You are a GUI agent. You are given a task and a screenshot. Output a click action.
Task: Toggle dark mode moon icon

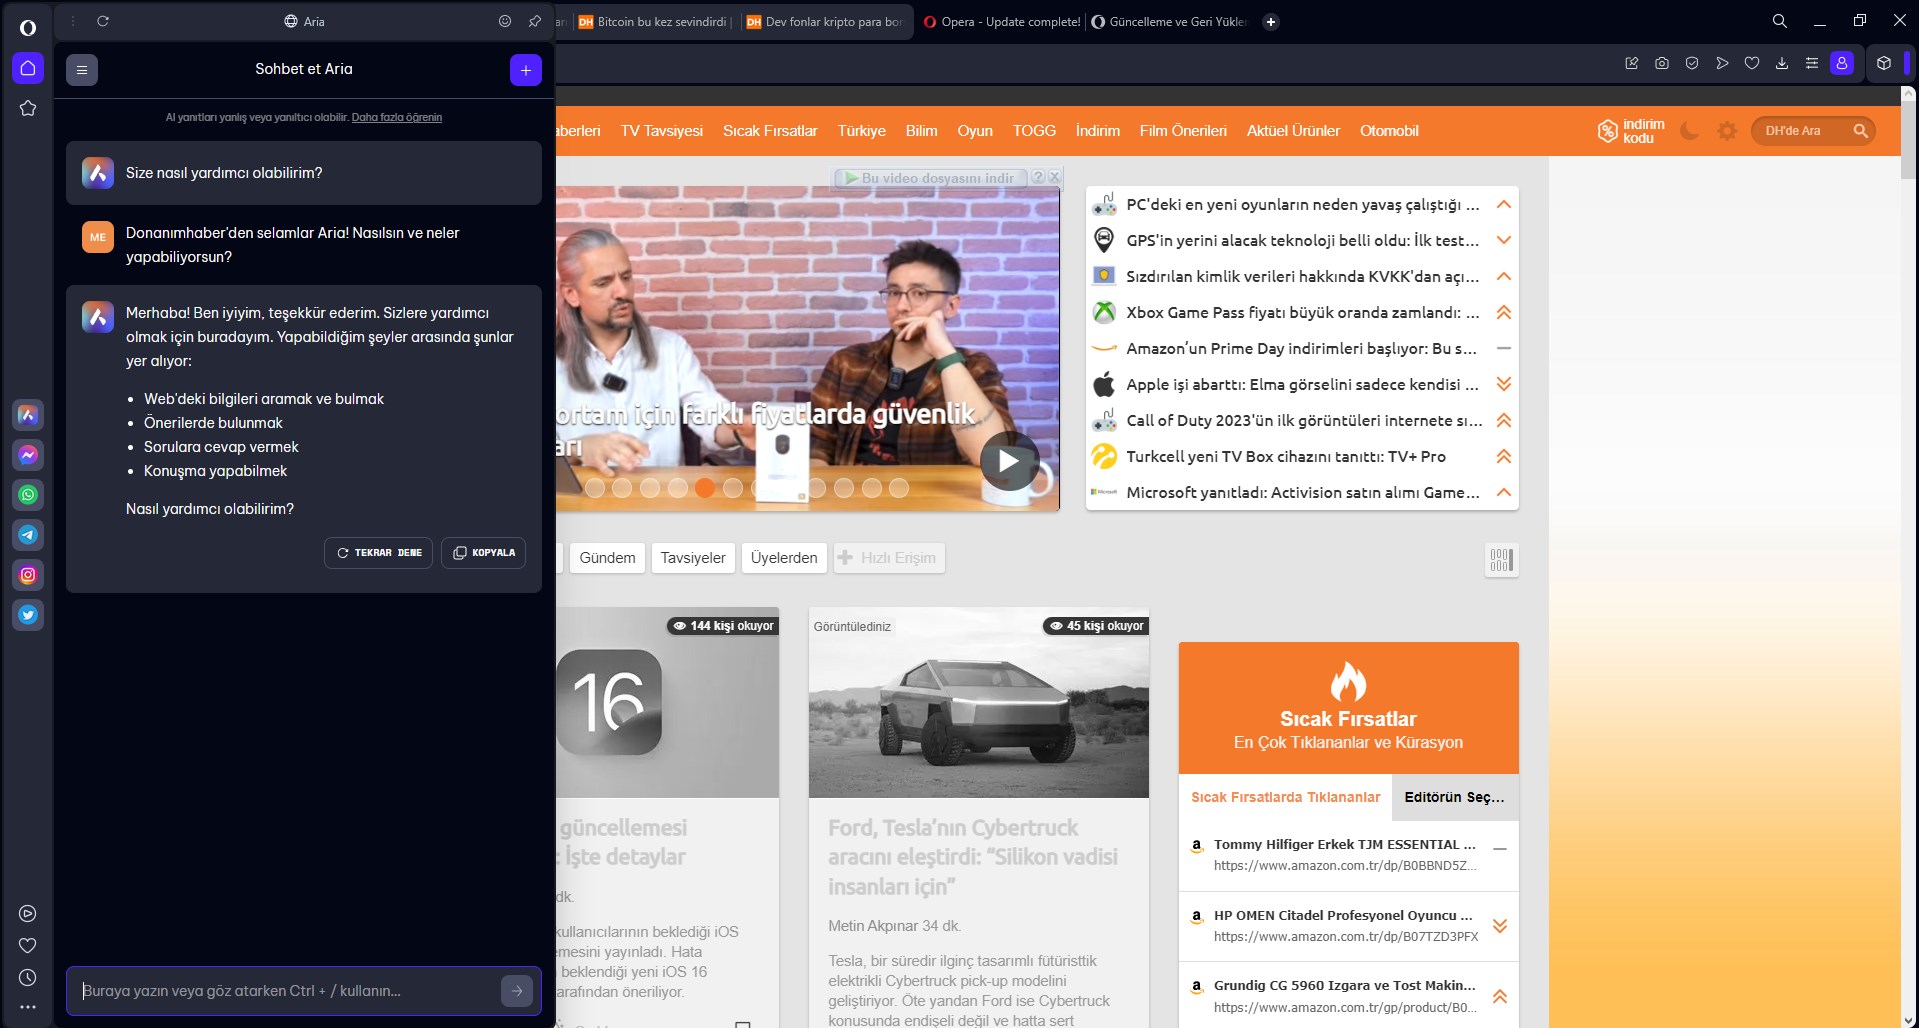pyautogui.click(x=1689, y=131)
